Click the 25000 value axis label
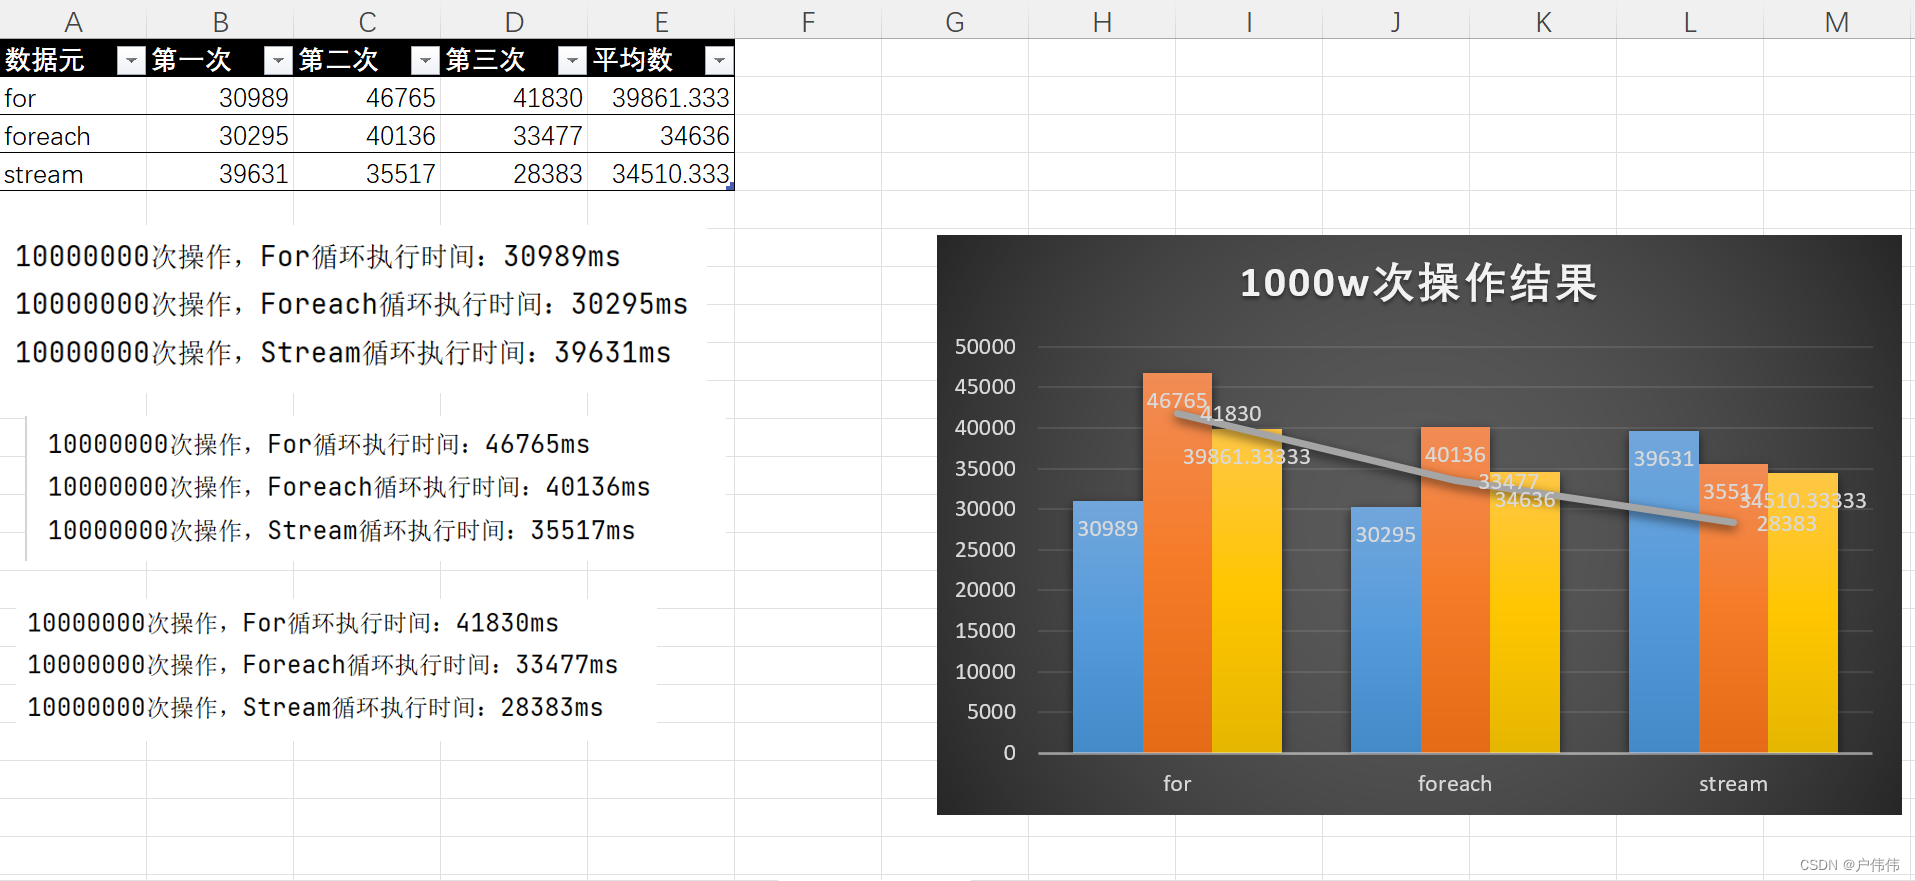 pos(985,550)
